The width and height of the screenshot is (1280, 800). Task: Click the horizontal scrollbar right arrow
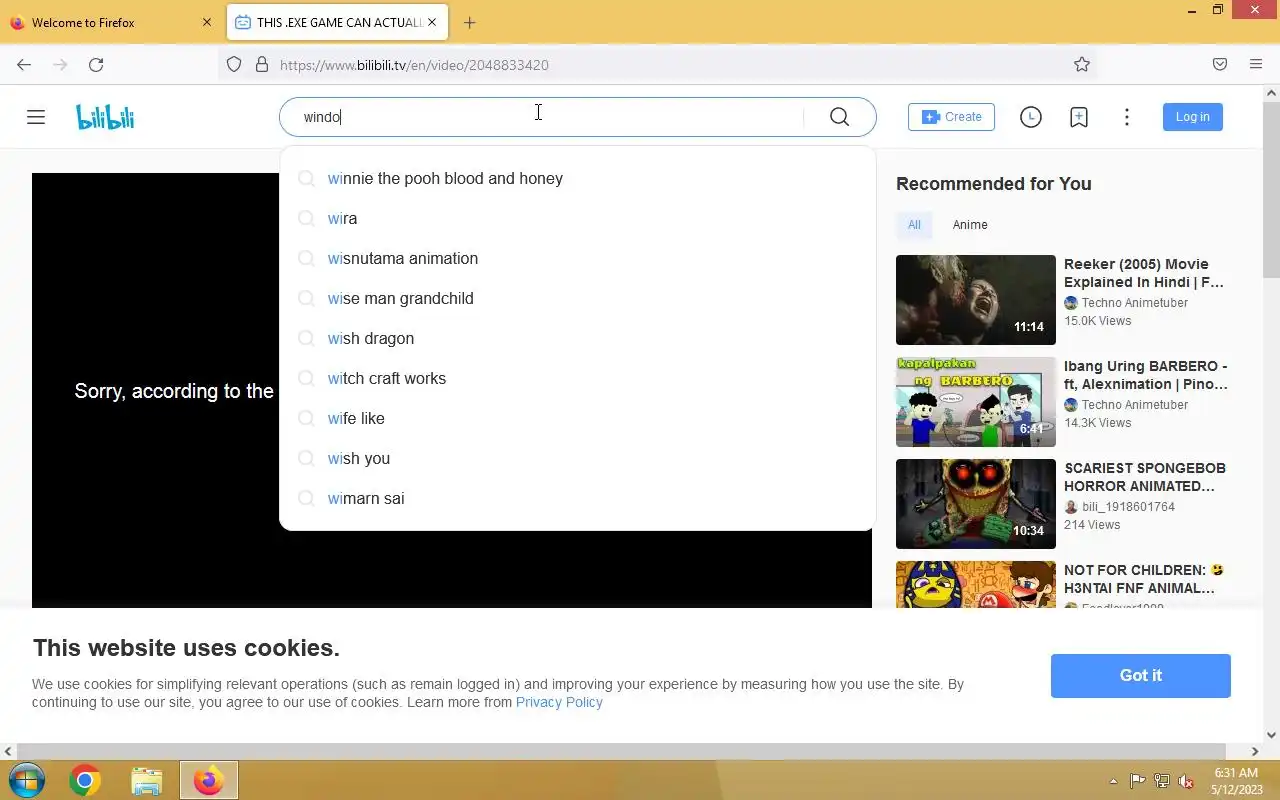pyautogui.click(x=1255, y=751)
